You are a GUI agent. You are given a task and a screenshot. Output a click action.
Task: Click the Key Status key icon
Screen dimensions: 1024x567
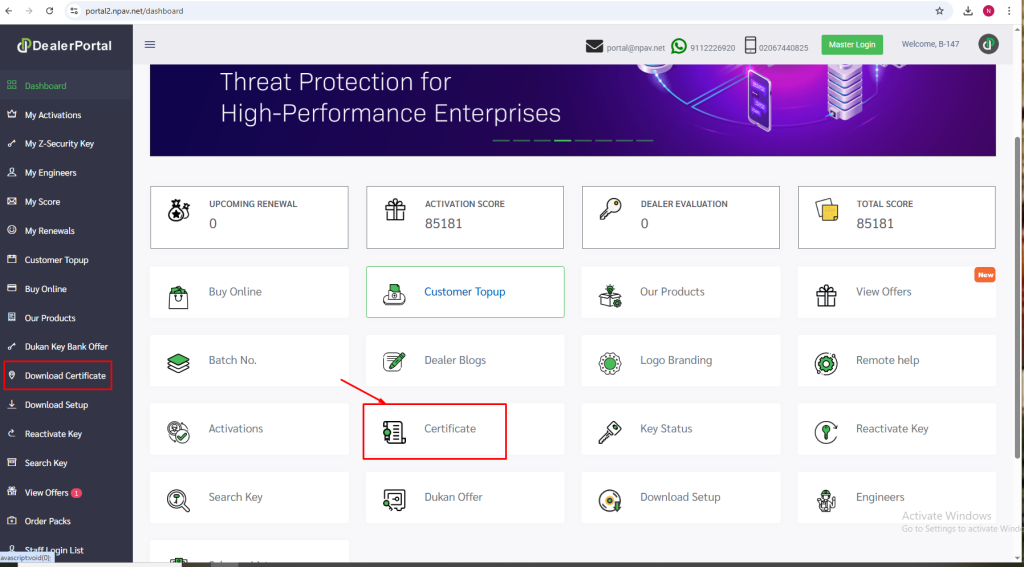[x=610, y=429]
